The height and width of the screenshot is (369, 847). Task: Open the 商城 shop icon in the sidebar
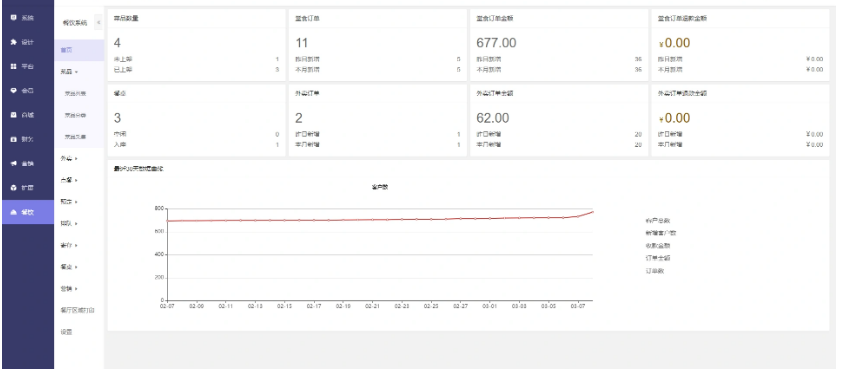[14, 115]
